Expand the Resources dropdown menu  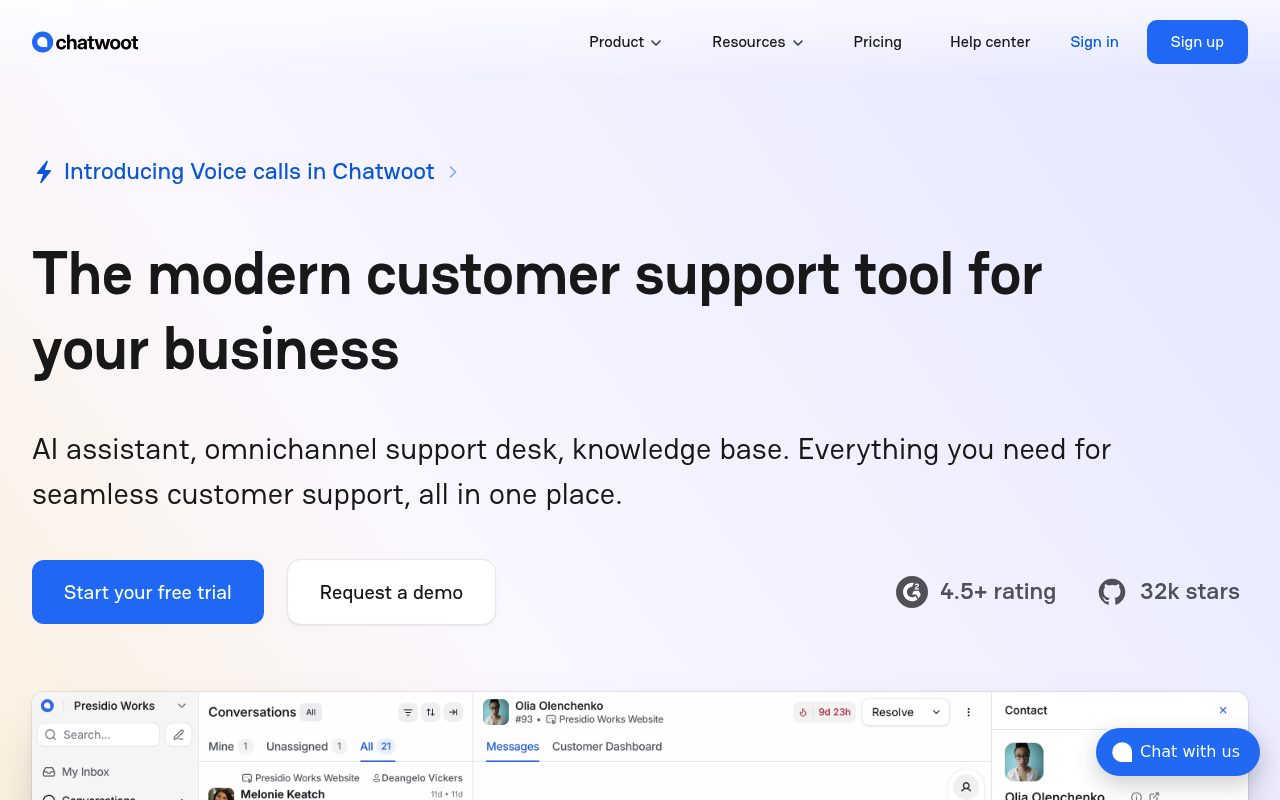coord(757,42)
